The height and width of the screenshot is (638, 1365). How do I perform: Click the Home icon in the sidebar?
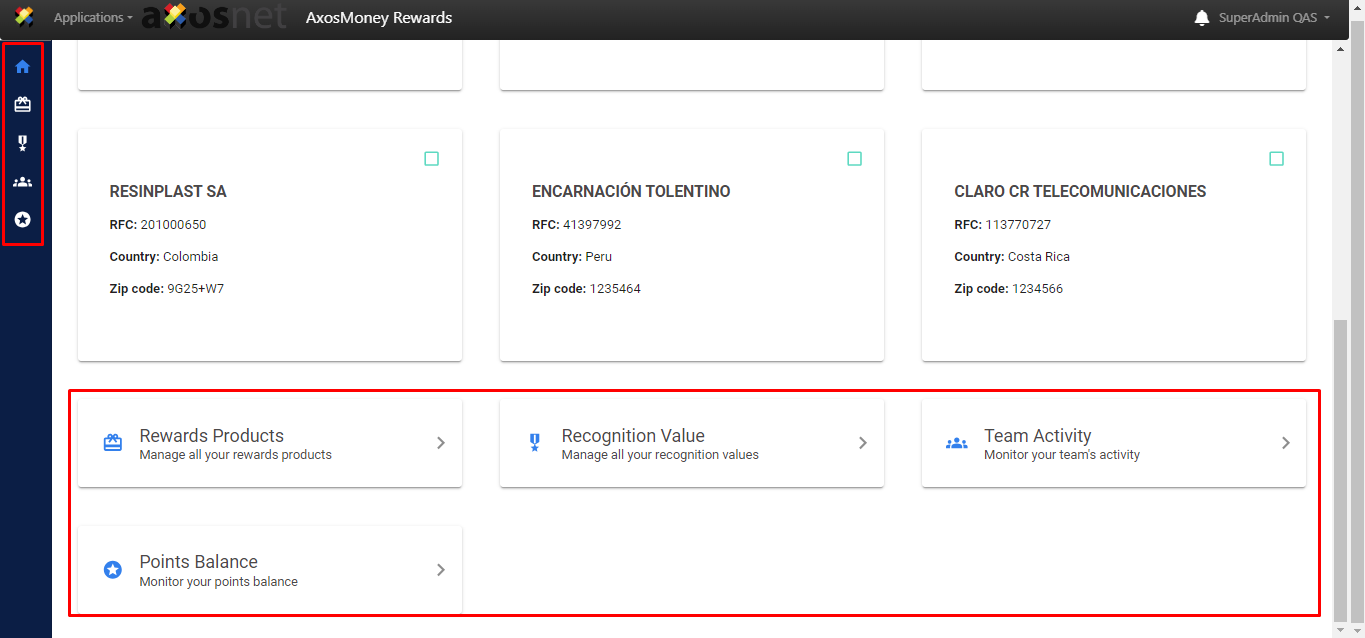(22, 67)
